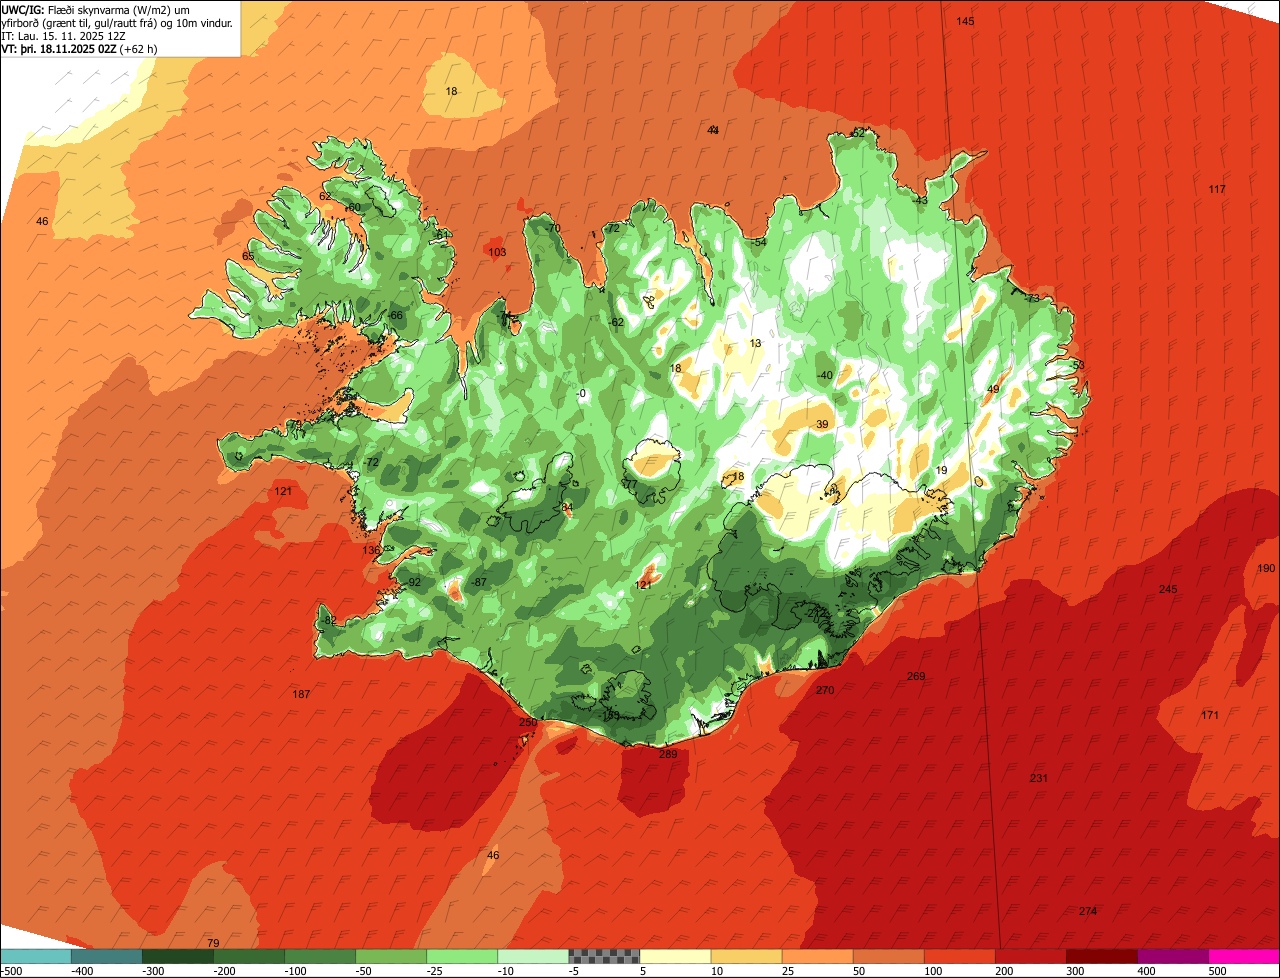The height and width of the screenshot is (978, 1280).
Task: Select the map value '13' in the highlands
Action: click(x=755, y=343)
